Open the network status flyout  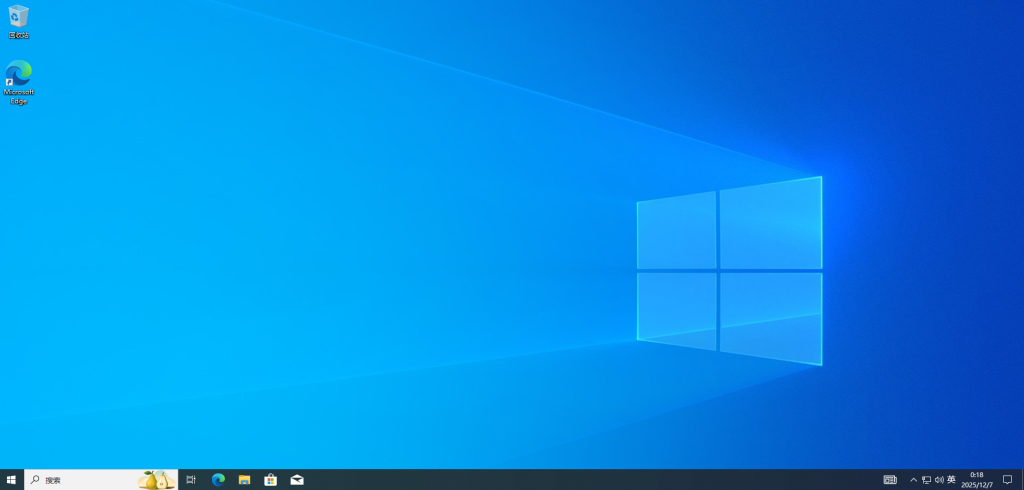point(926,480)
